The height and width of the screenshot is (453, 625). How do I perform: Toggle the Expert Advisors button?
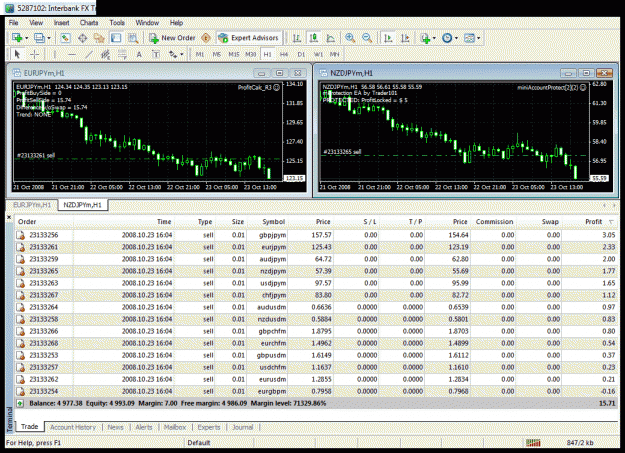(249, 38)
